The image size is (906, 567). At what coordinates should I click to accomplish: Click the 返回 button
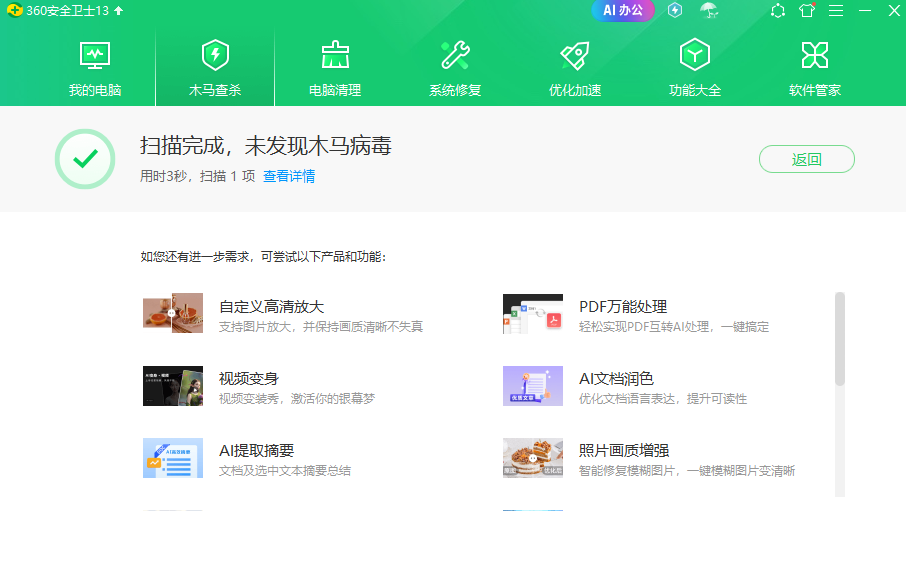pos(807,159)
